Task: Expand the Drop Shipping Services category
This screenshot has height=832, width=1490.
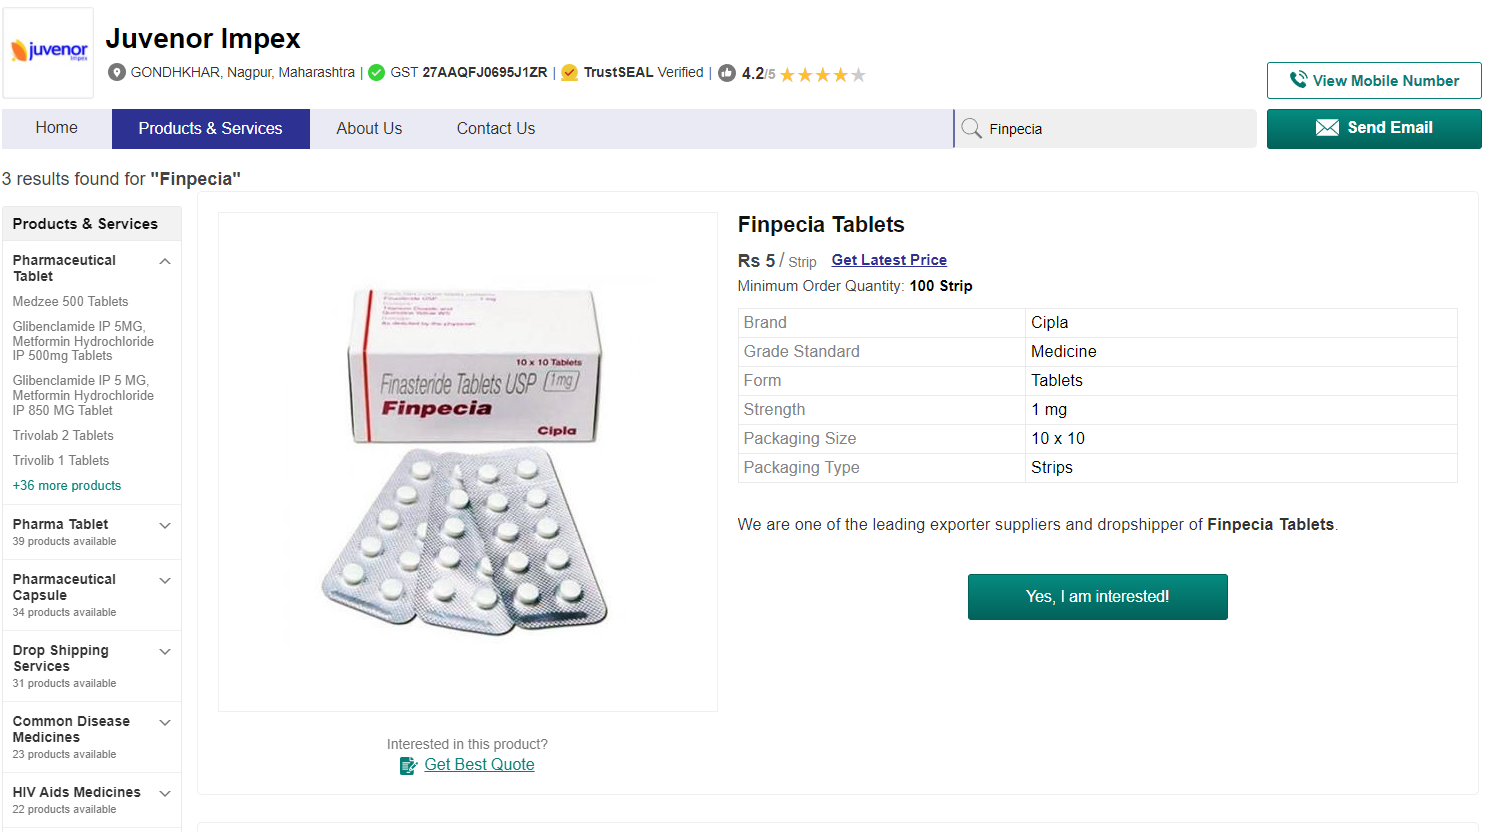Action: (x=165, y=652)
